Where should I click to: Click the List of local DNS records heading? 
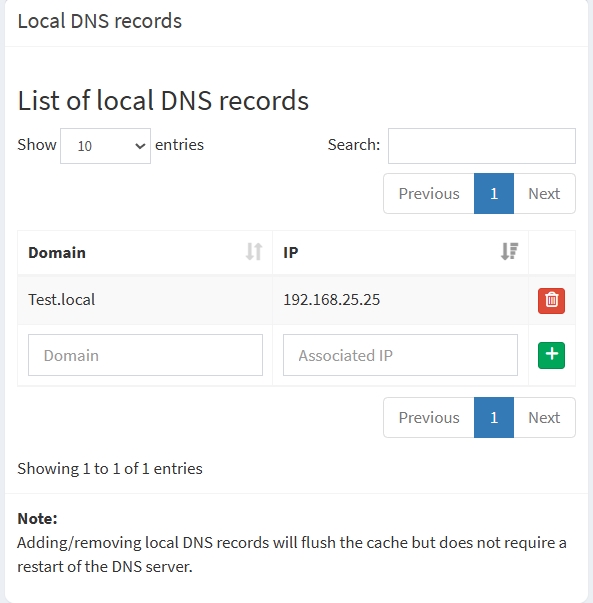[x=163, y=101]
